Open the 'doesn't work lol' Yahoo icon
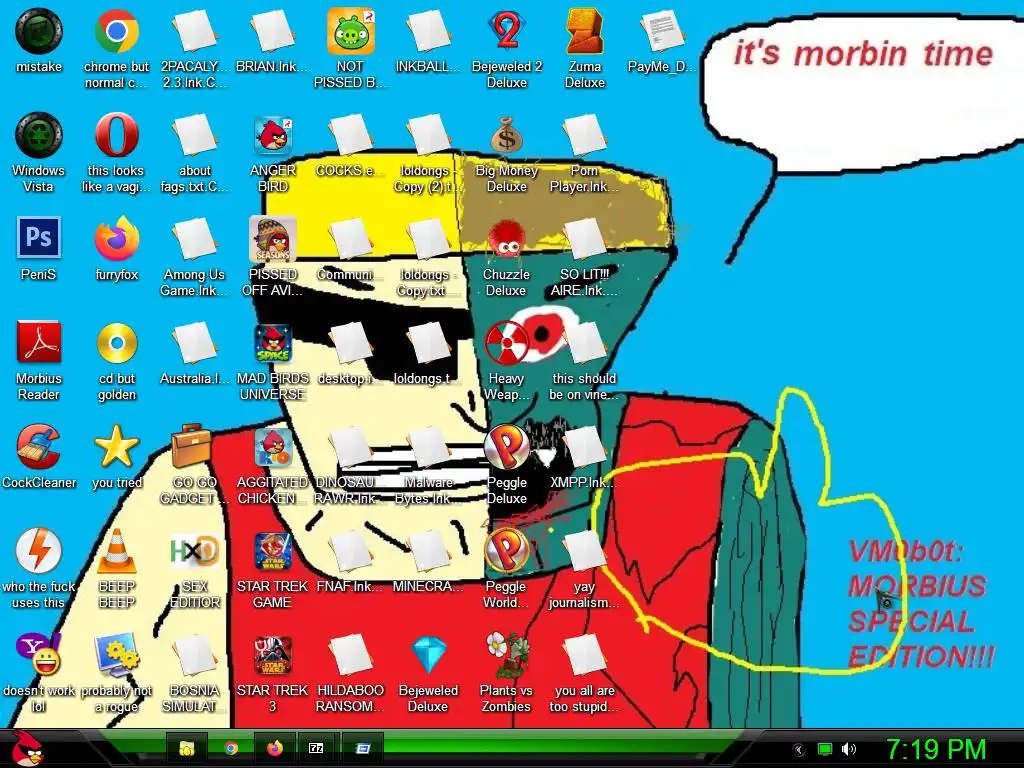Screen dimensions: 1024x768 39,654
